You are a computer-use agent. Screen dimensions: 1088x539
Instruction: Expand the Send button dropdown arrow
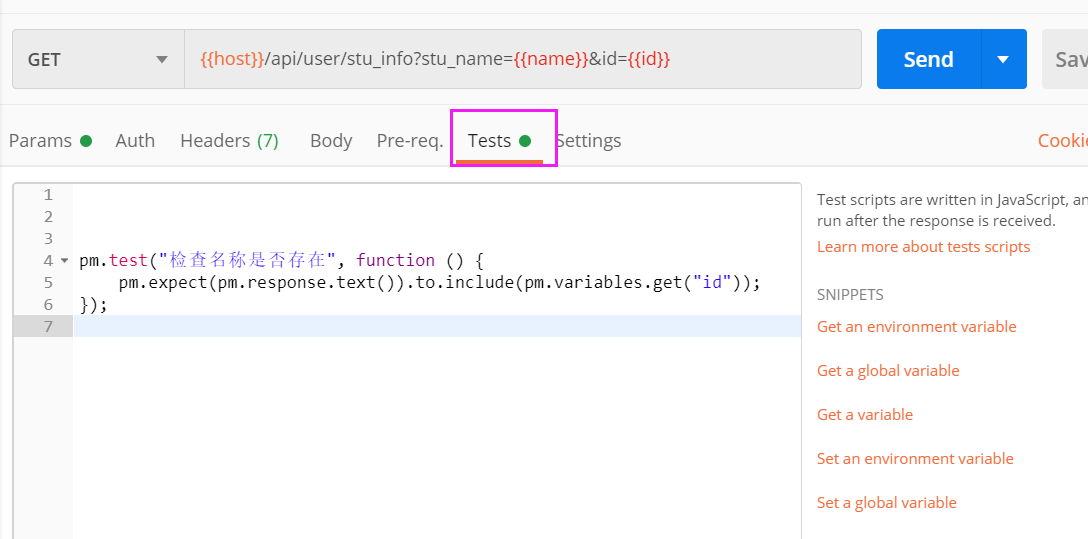pyautogui.click(x=1003, y=60)
